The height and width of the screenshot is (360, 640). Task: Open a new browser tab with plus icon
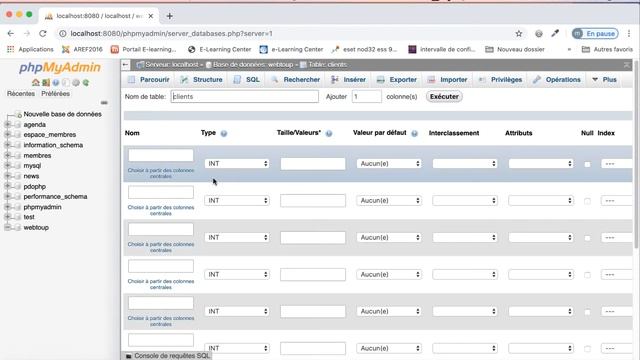[169, 16]
